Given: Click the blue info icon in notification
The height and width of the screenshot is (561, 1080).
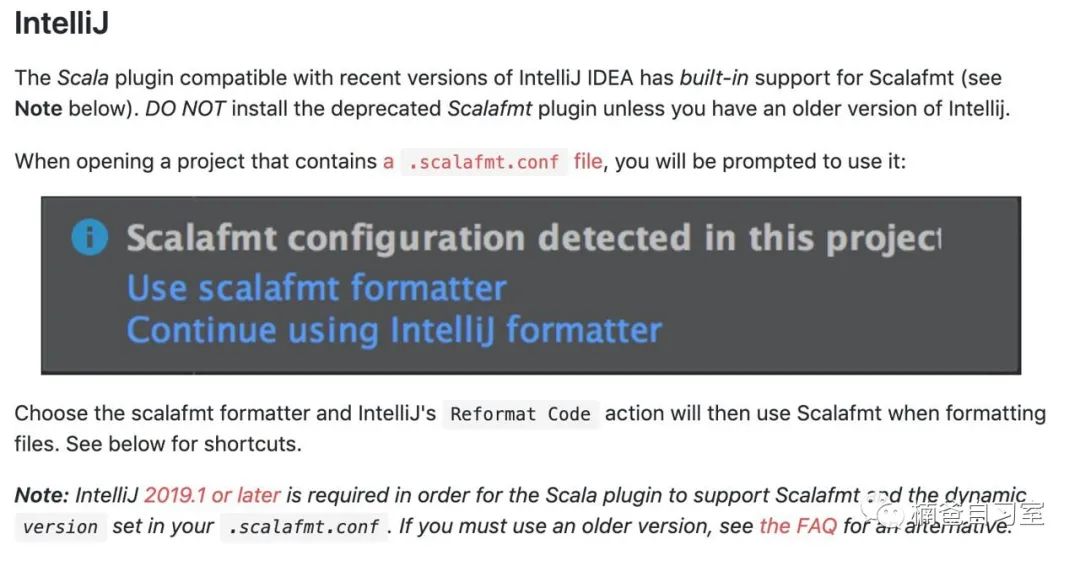Looking at the screenshot, I should pos(90,238).
